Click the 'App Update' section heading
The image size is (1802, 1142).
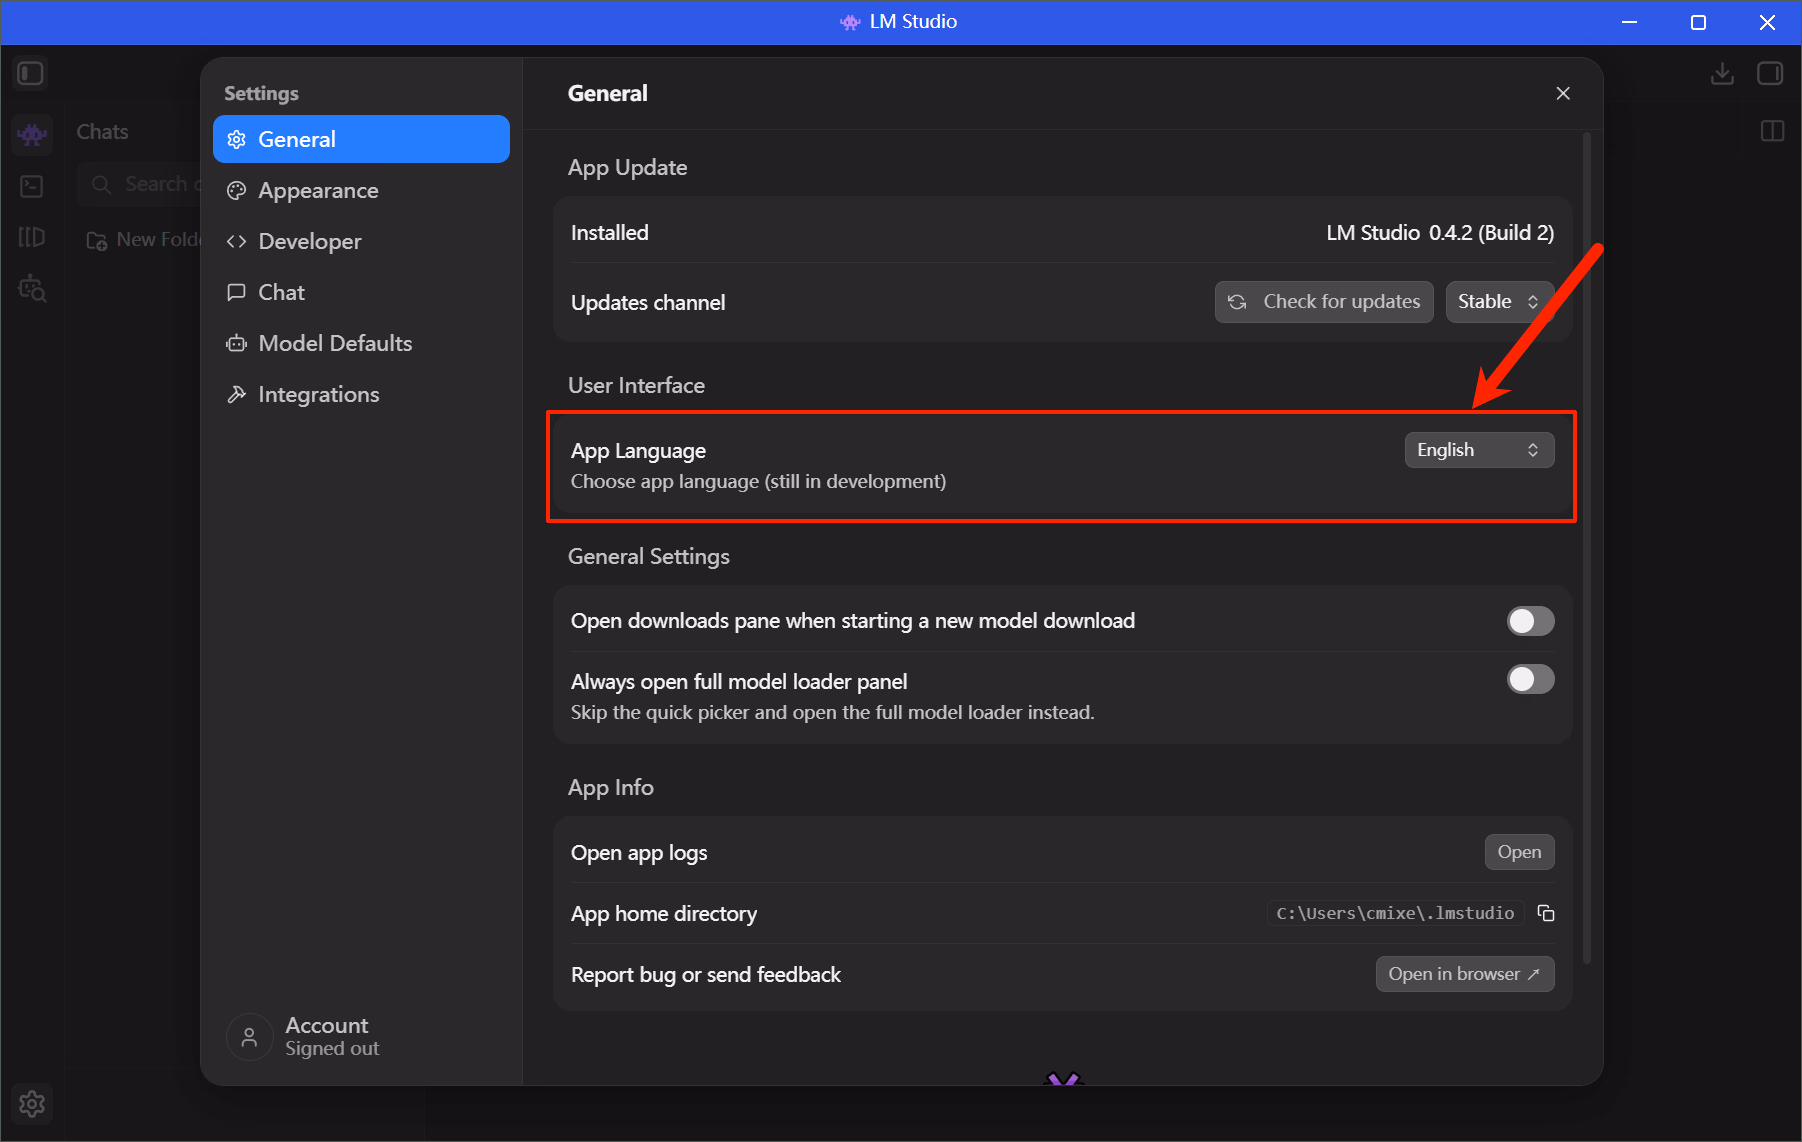(628, 168)
